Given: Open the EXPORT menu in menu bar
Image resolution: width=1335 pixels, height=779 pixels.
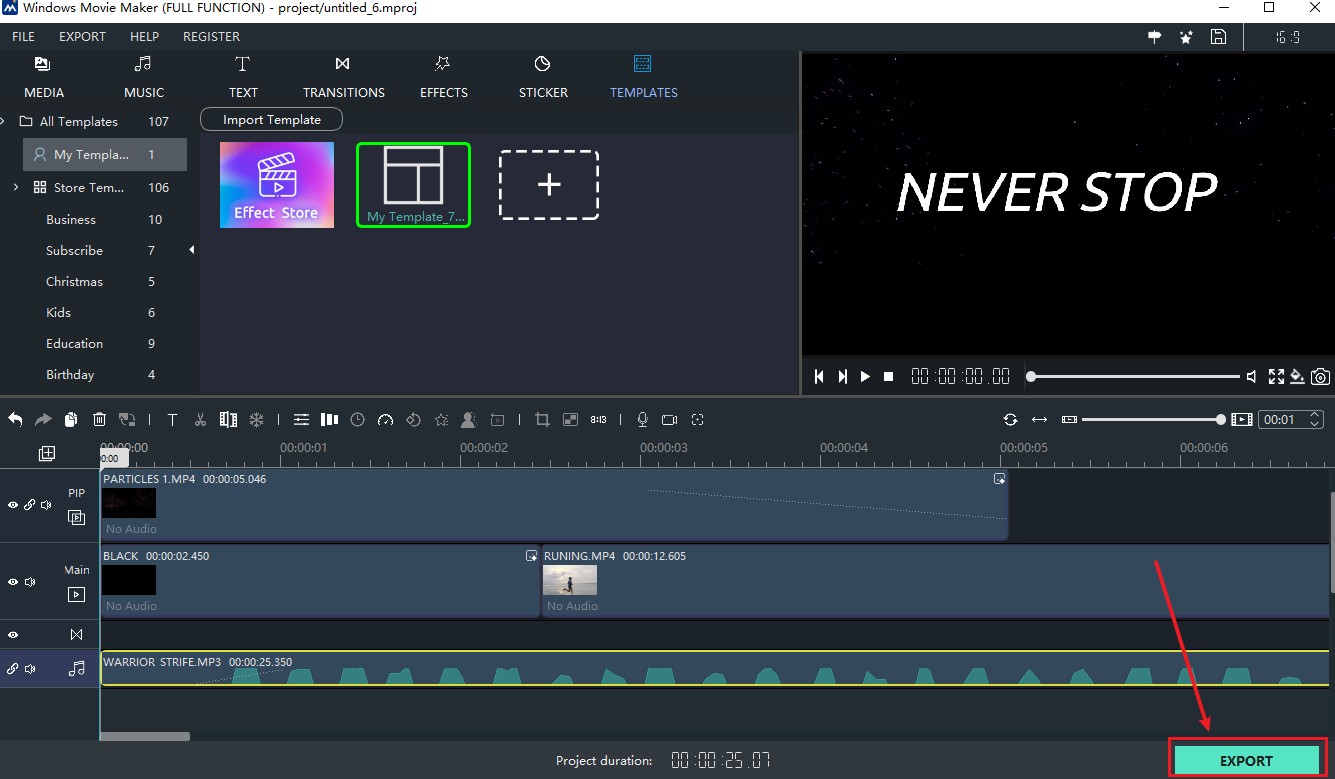Looking at the screenshot, I should (x=82, y=36).
